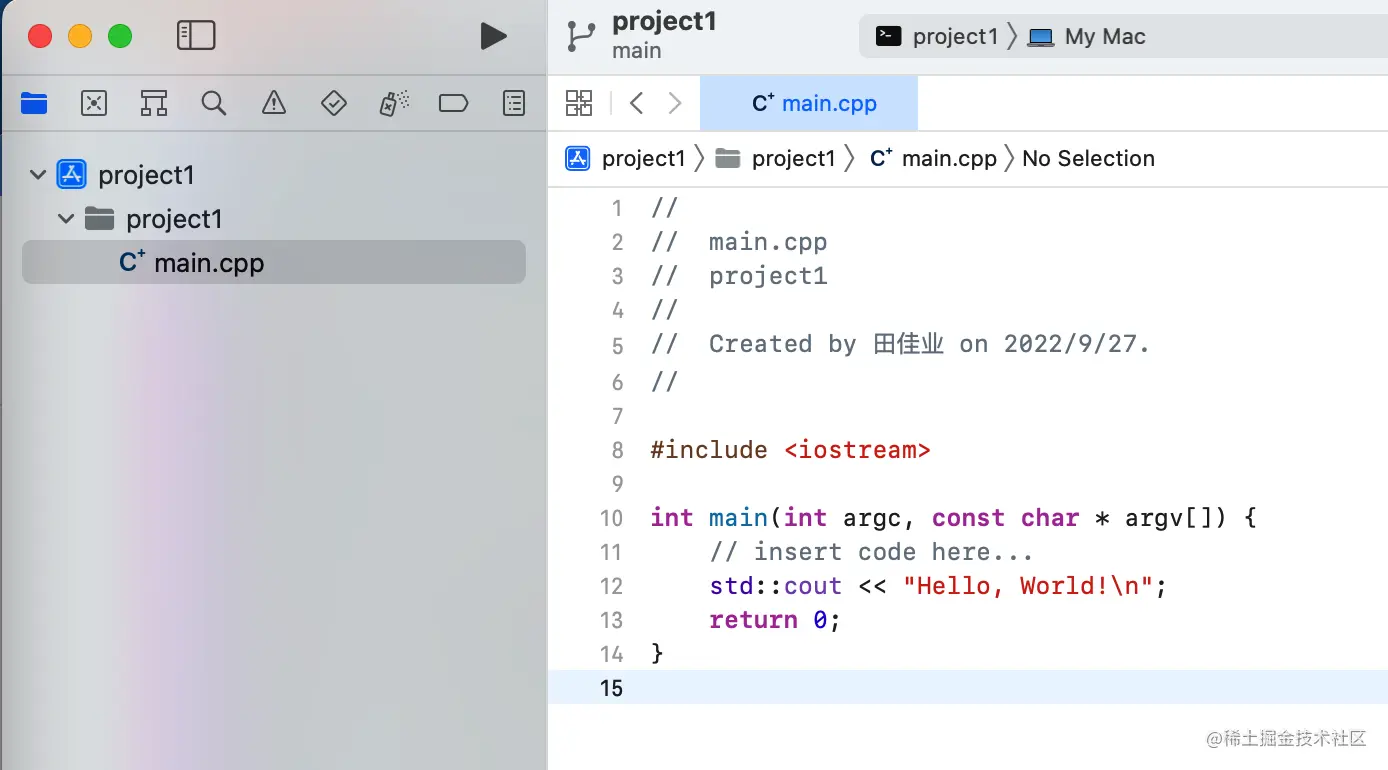
Task: Open the source control branch icon
Action: [580, 36]
